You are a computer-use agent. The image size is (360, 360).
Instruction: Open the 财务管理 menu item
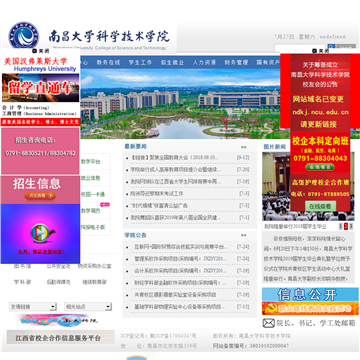click(236, 62)
